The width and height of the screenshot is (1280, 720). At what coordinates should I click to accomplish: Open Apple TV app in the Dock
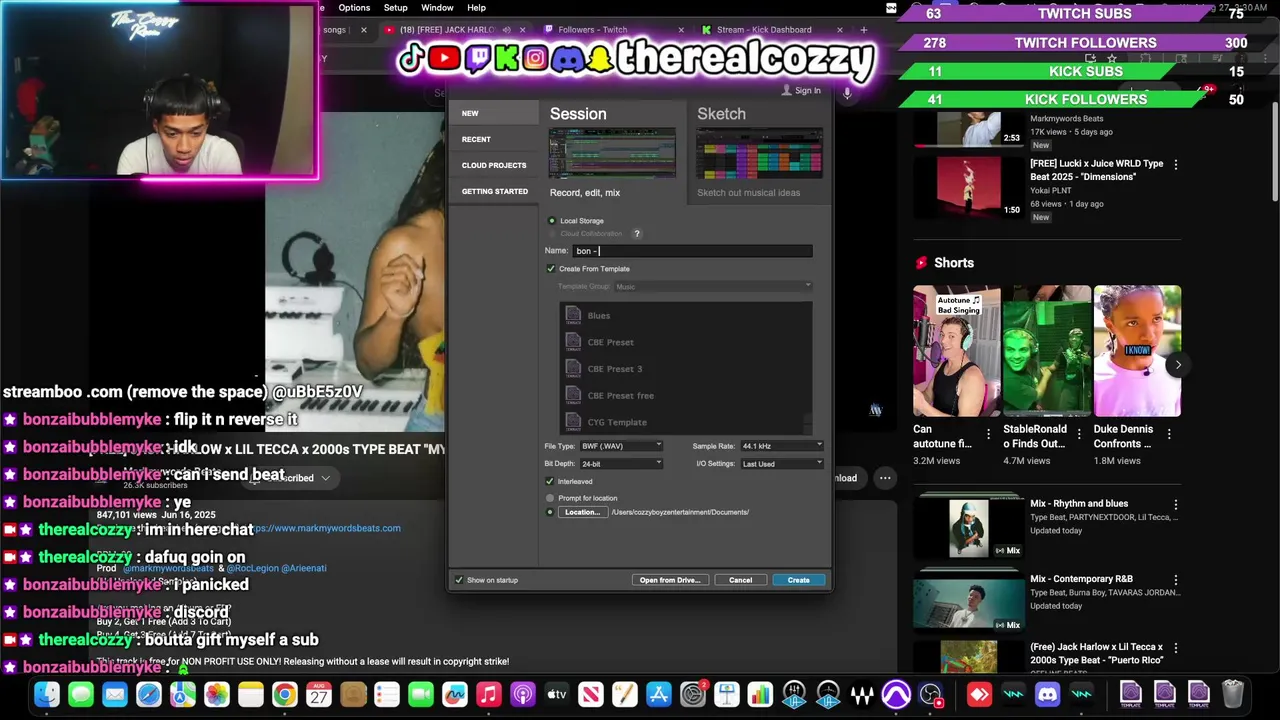click(557, 694)
